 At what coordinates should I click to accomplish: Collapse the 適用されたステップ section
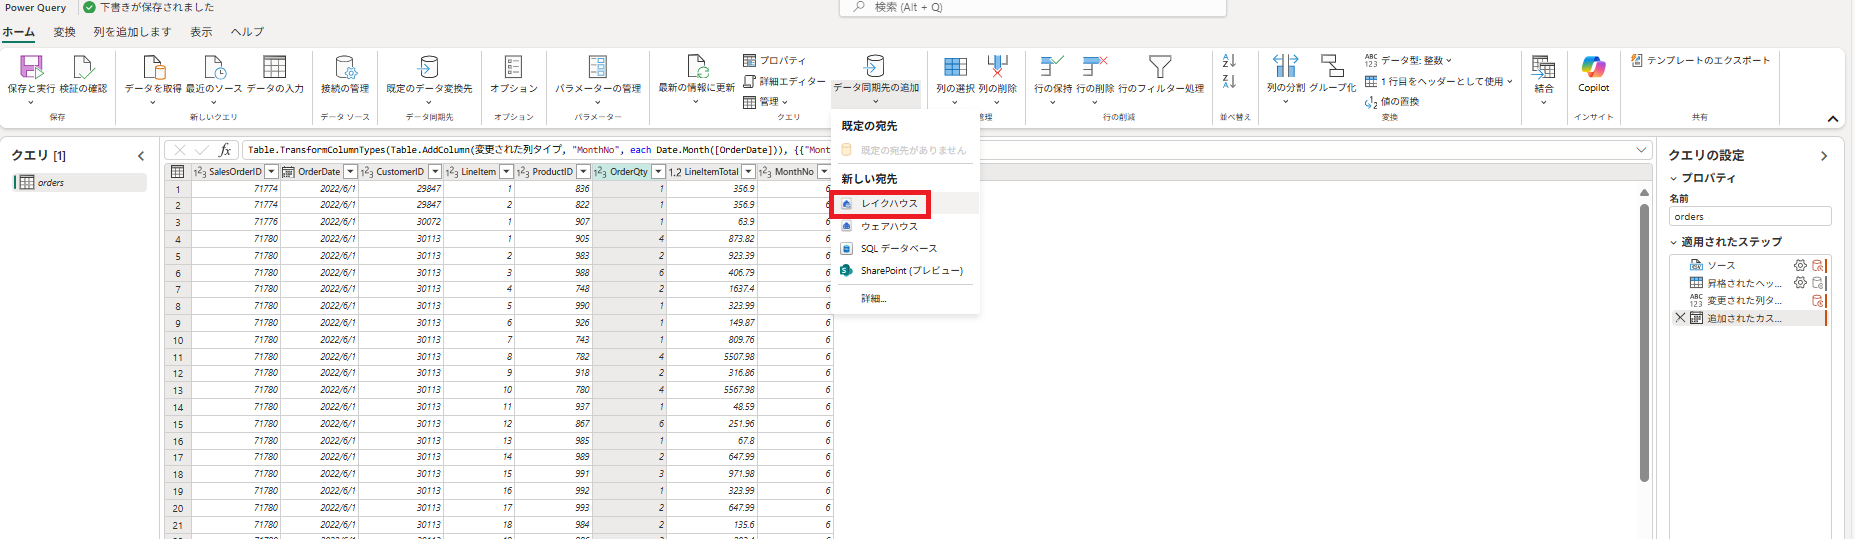click(x=1674, y=242)
